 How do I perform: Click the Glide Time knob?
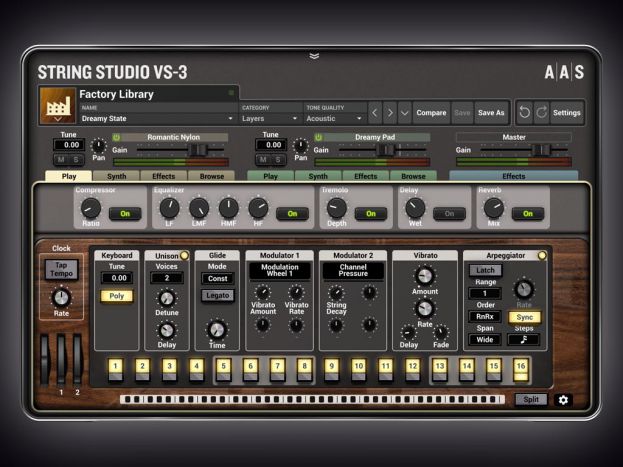point(217,330)
